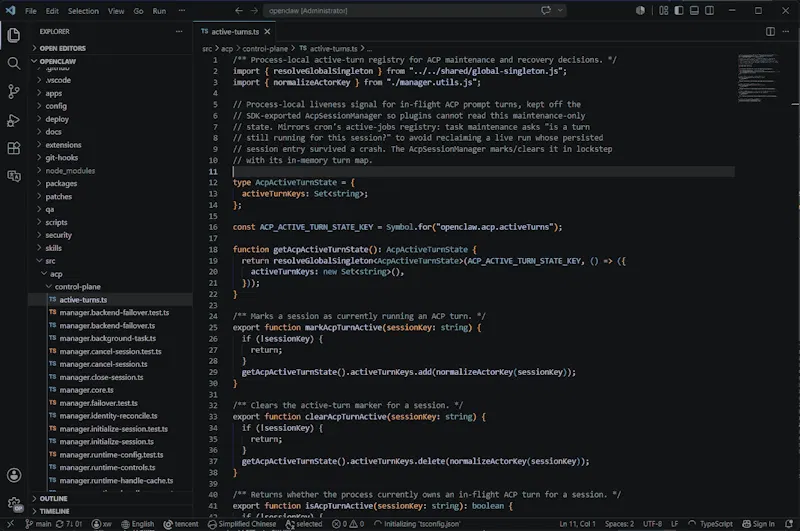The image size is (800, 531).
Task: Open manager.core.ts in the file tree
Action: [110, 390]
